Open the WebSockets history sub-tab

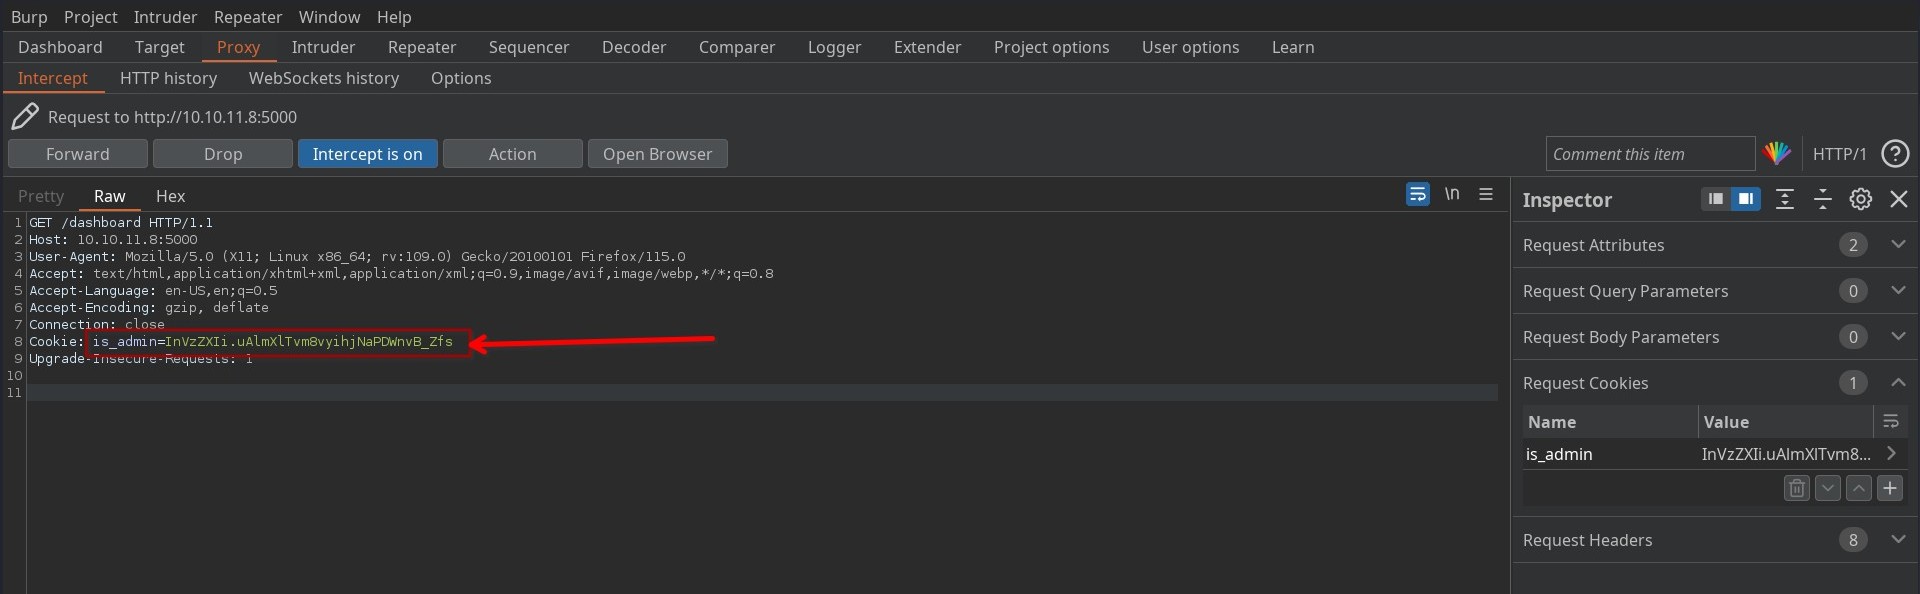[x=324, y=78]
